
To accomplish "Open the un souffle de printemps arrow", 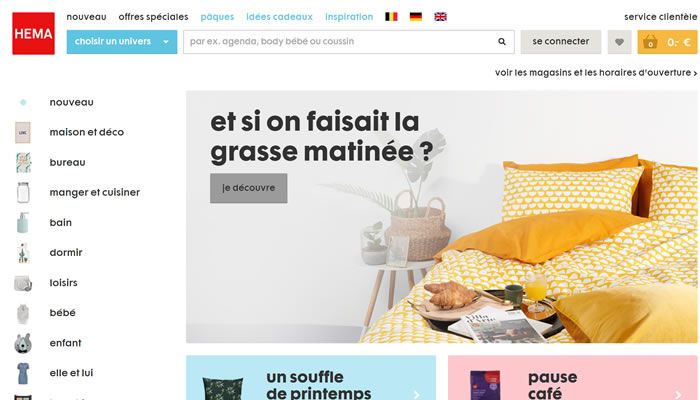I will (x=416, y=395).
